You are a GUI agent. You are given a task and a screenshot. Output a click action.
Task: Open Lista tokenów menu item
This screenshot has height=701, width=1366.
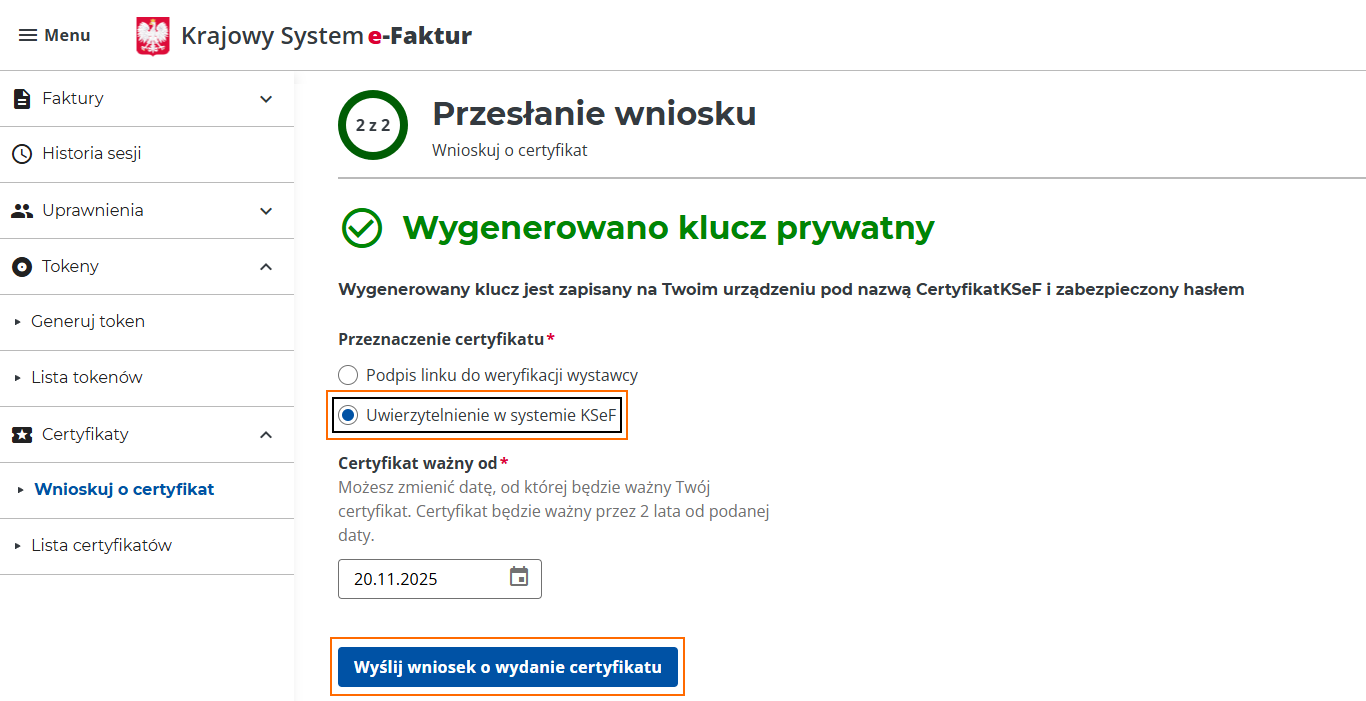tap(87, 378)
